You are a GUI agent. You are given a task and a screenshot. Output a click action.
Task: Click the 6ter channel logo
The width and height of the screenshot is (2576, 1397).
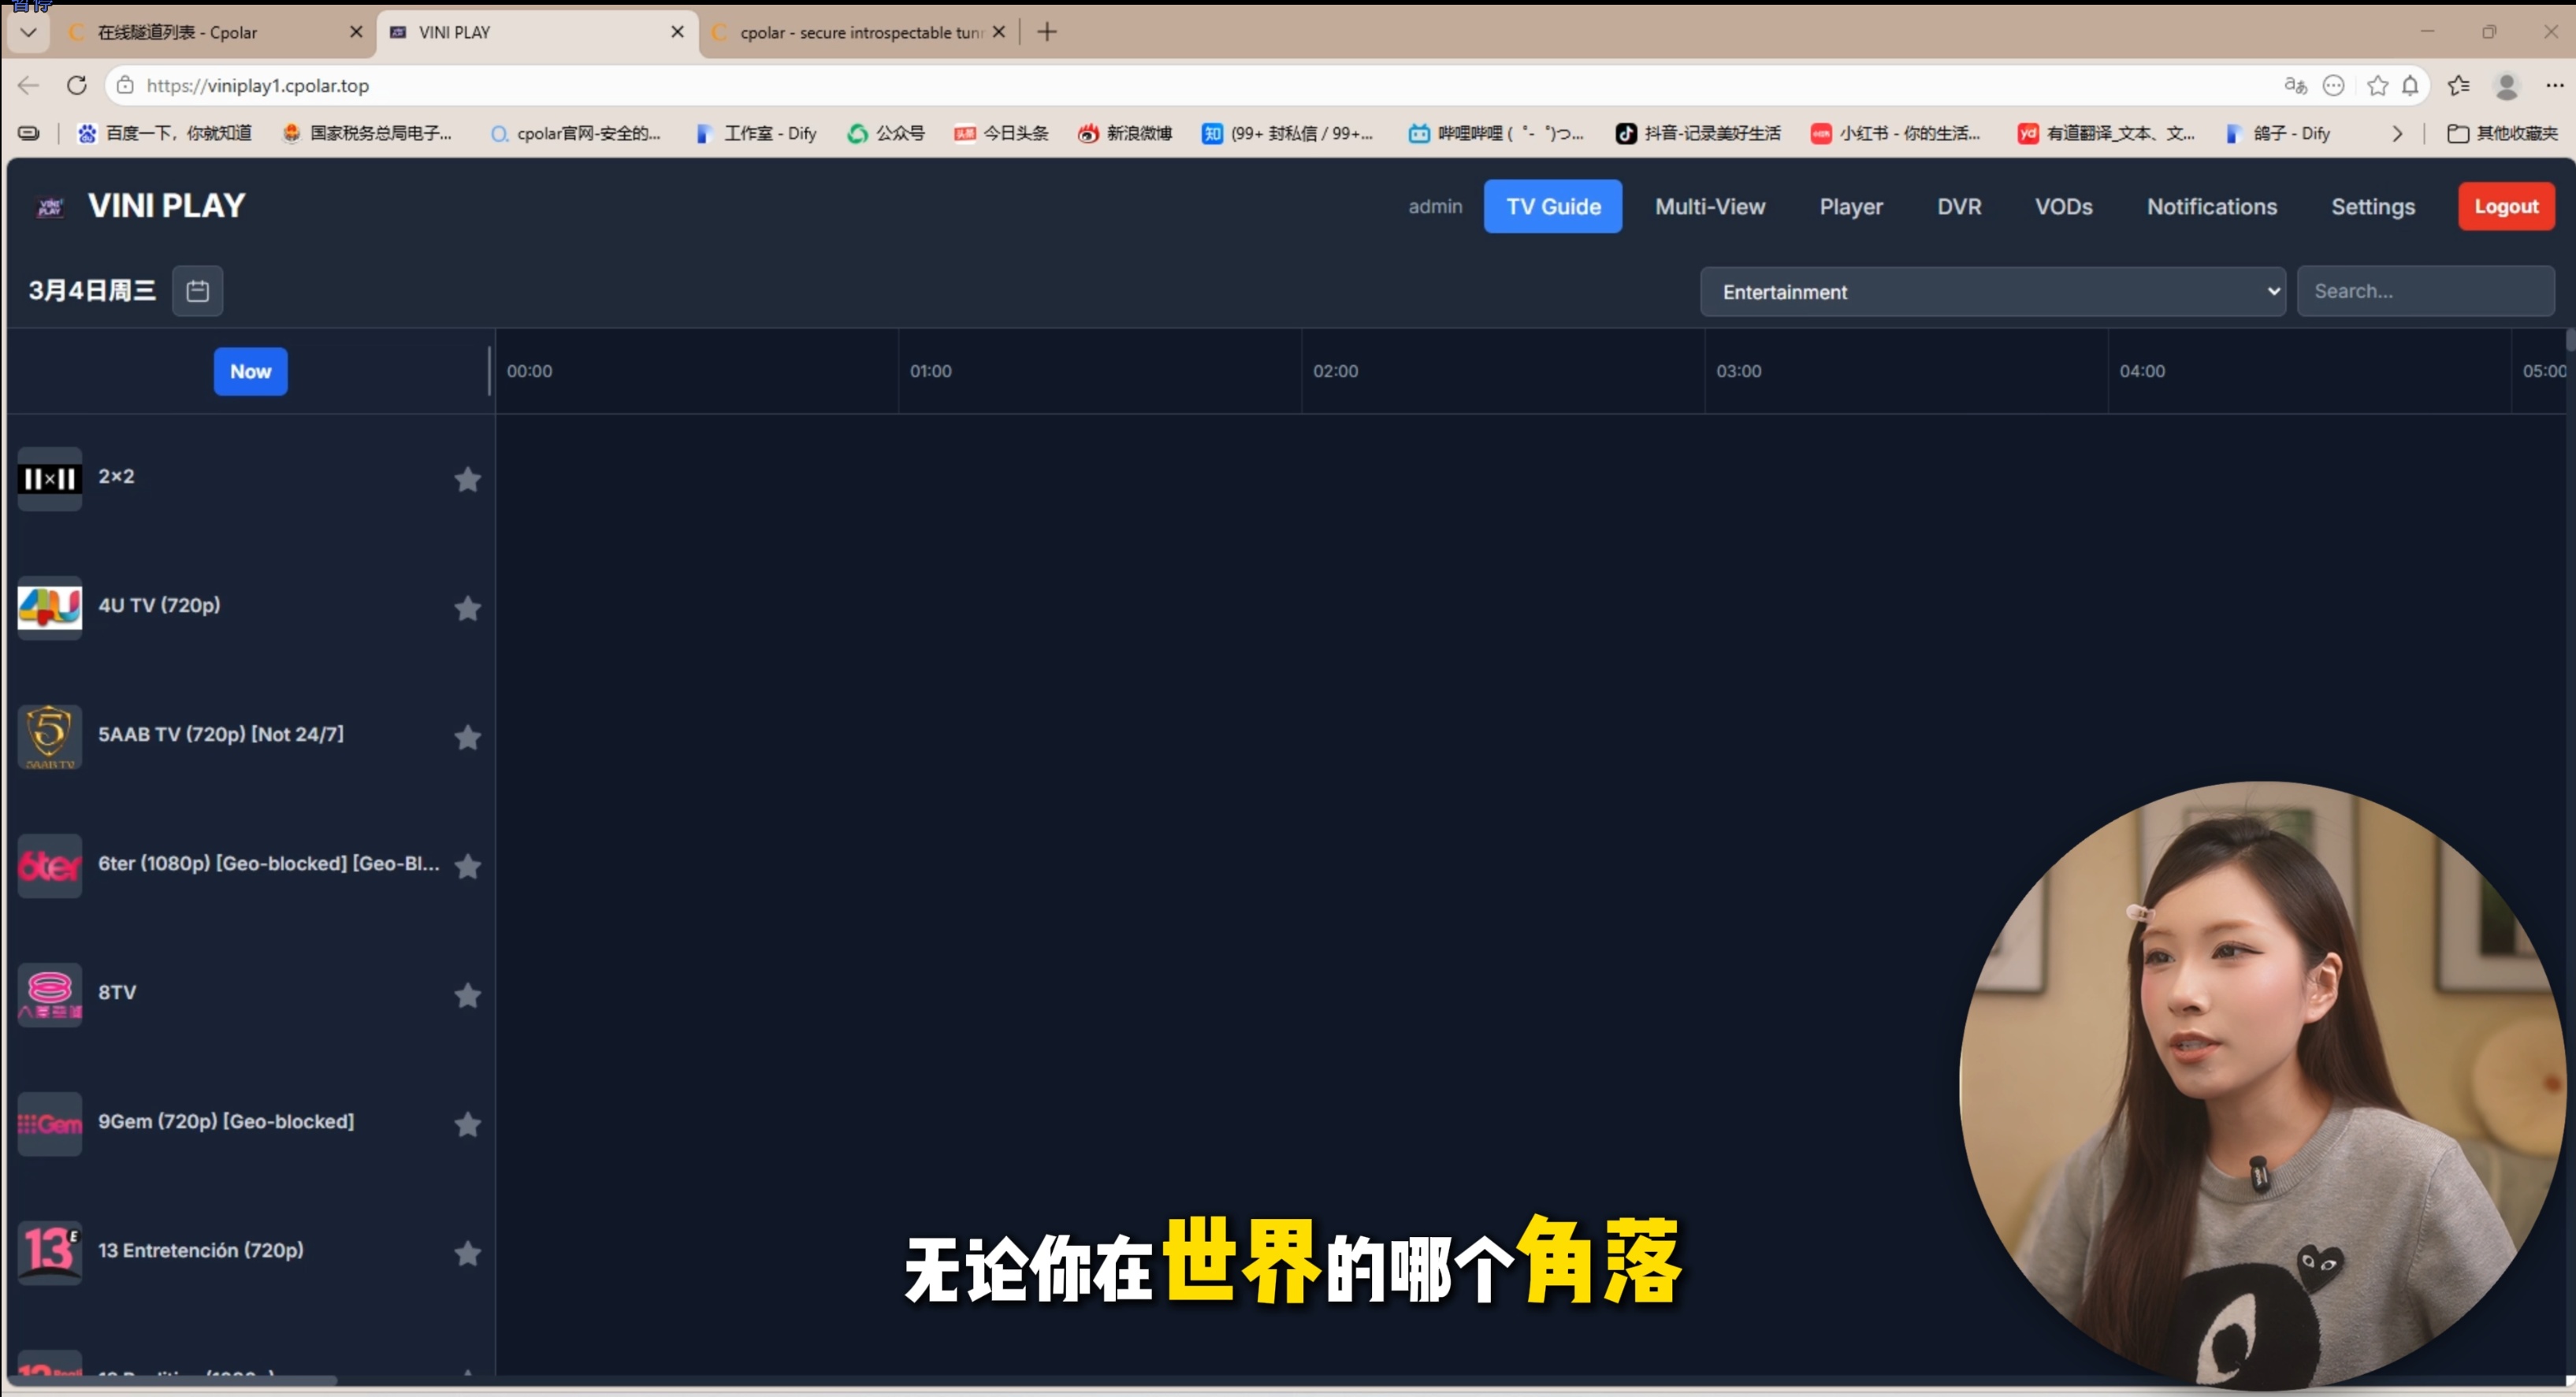[x=49, y=865]
